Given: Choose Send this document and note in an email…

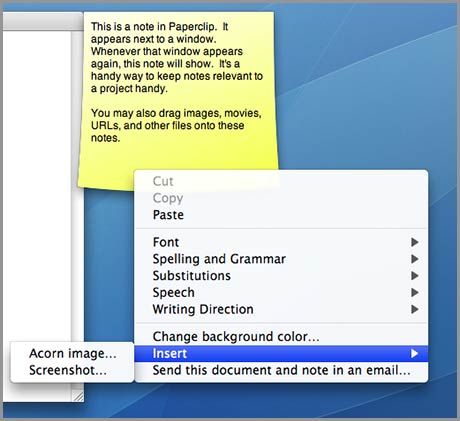Looking at the screenshot, I should 281,370.
